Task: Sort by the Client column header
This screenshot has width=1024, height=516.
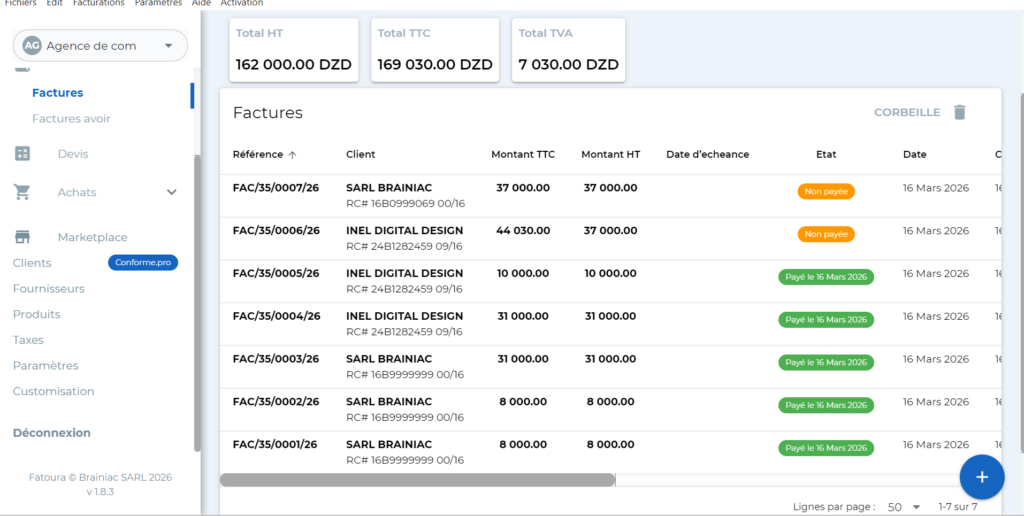Action: 360,155
